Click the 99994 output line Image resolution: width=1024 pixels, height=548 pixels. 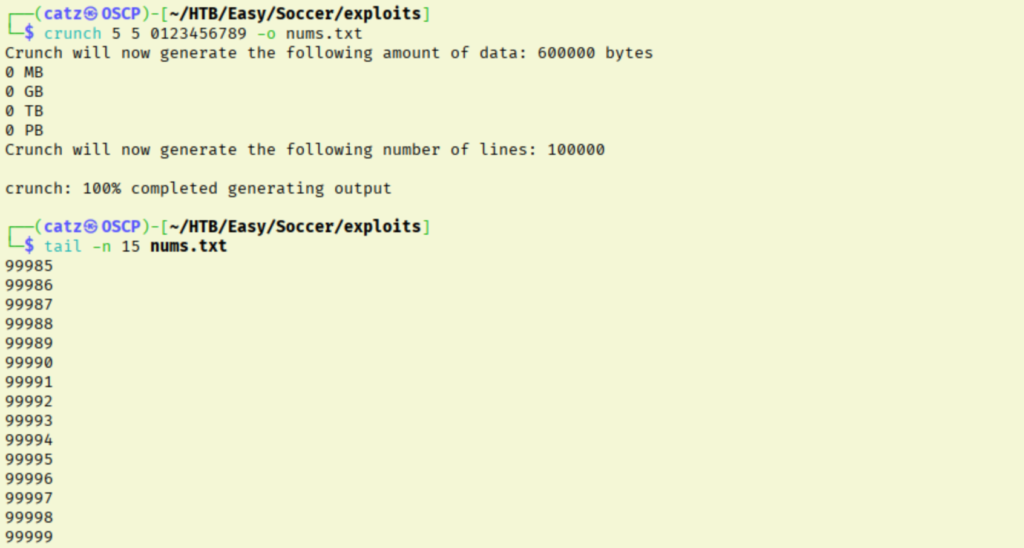click(29, 440)
